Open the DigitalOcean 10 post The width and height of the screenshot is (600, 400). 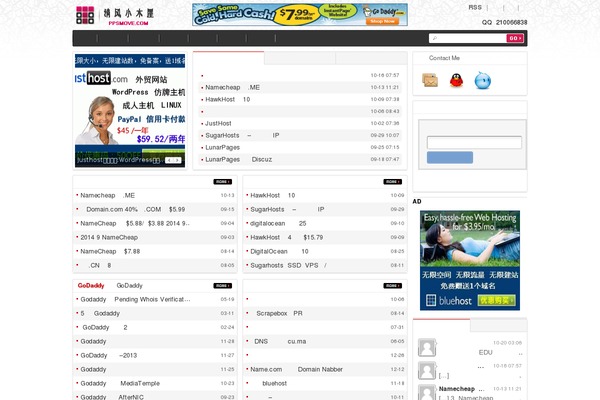tap(279, 251)
